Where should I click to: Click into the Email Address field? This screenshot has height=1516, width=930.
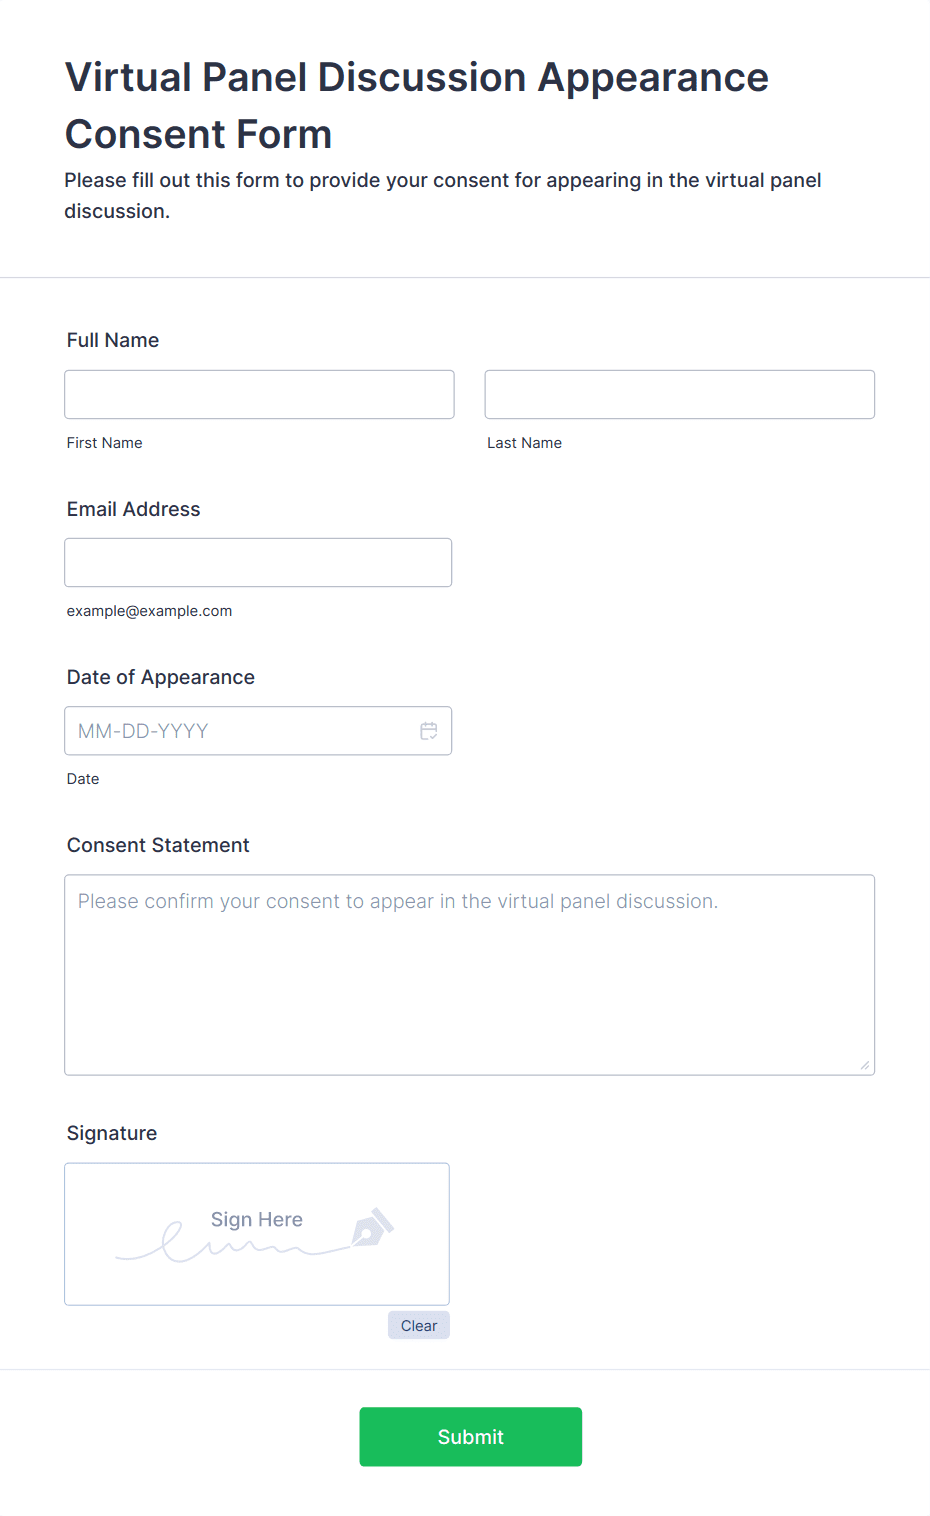click(x=258, y=563)
